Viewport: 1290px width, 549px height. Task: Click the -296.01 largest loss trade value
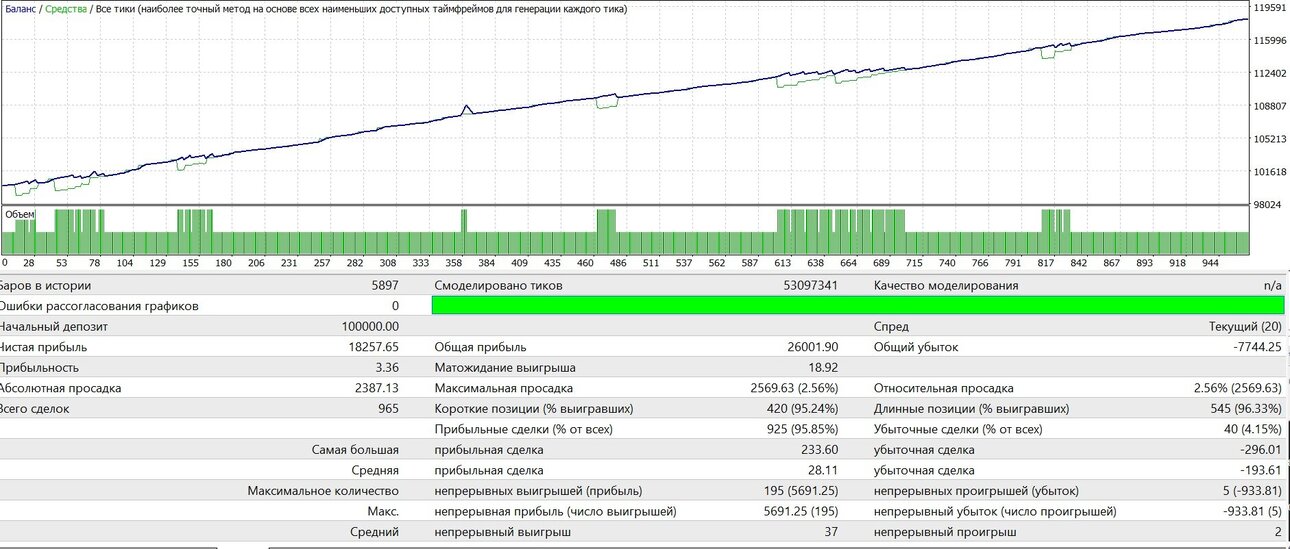click(1262, 450)
